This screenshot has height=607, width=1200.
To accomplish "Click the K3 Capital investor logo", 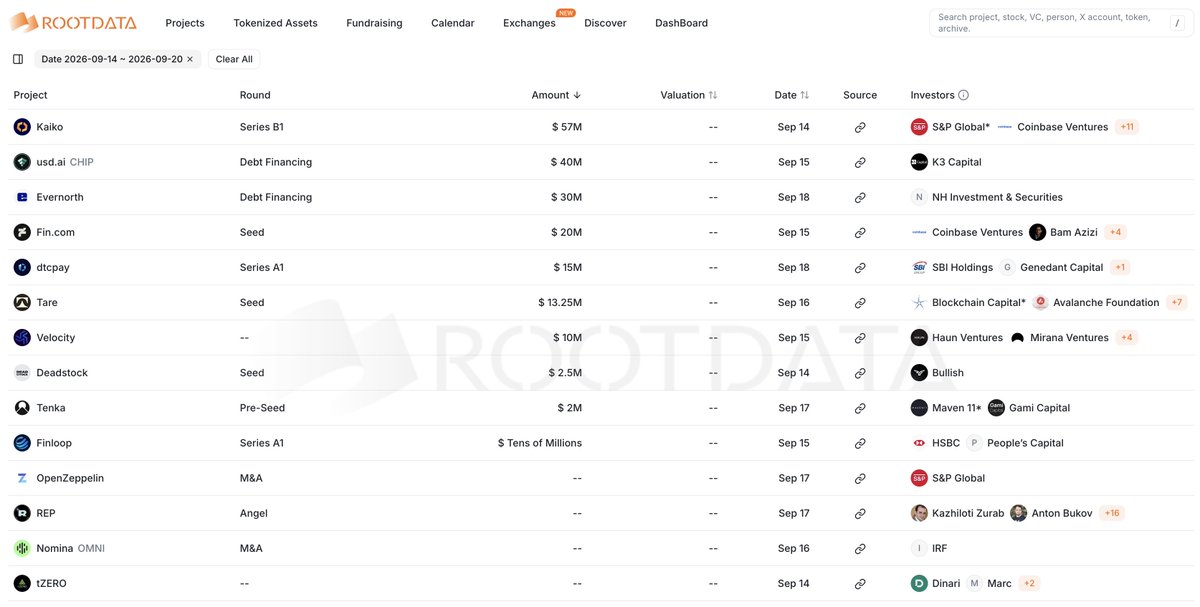I will point(919,162).
